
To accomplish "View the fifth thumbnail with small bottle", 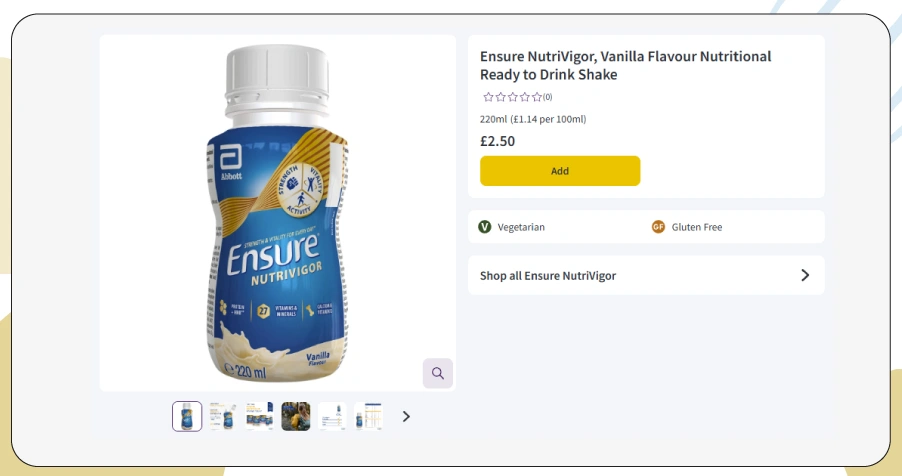I will click(332, 416).
